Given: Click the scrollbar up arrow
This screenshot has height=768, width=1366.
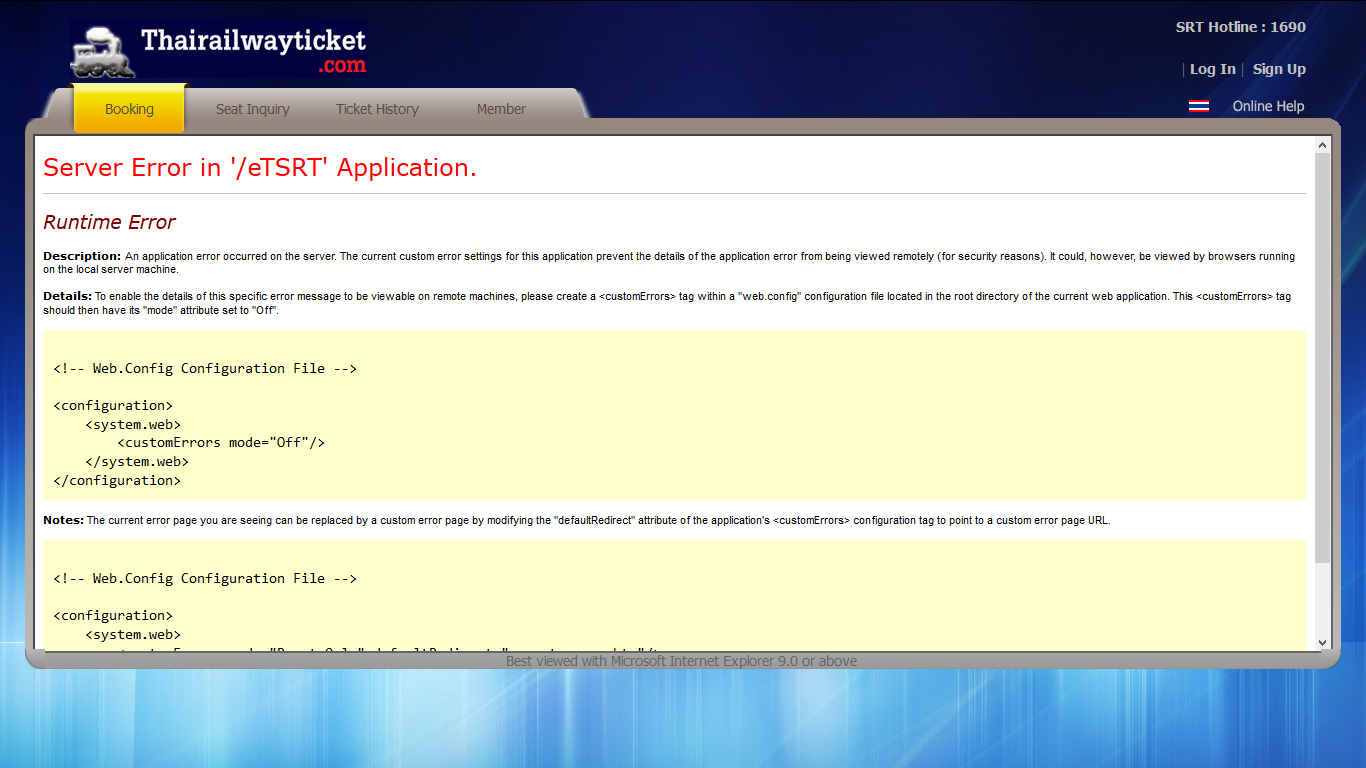Looking at the screenshot, I should point(1323,145).
